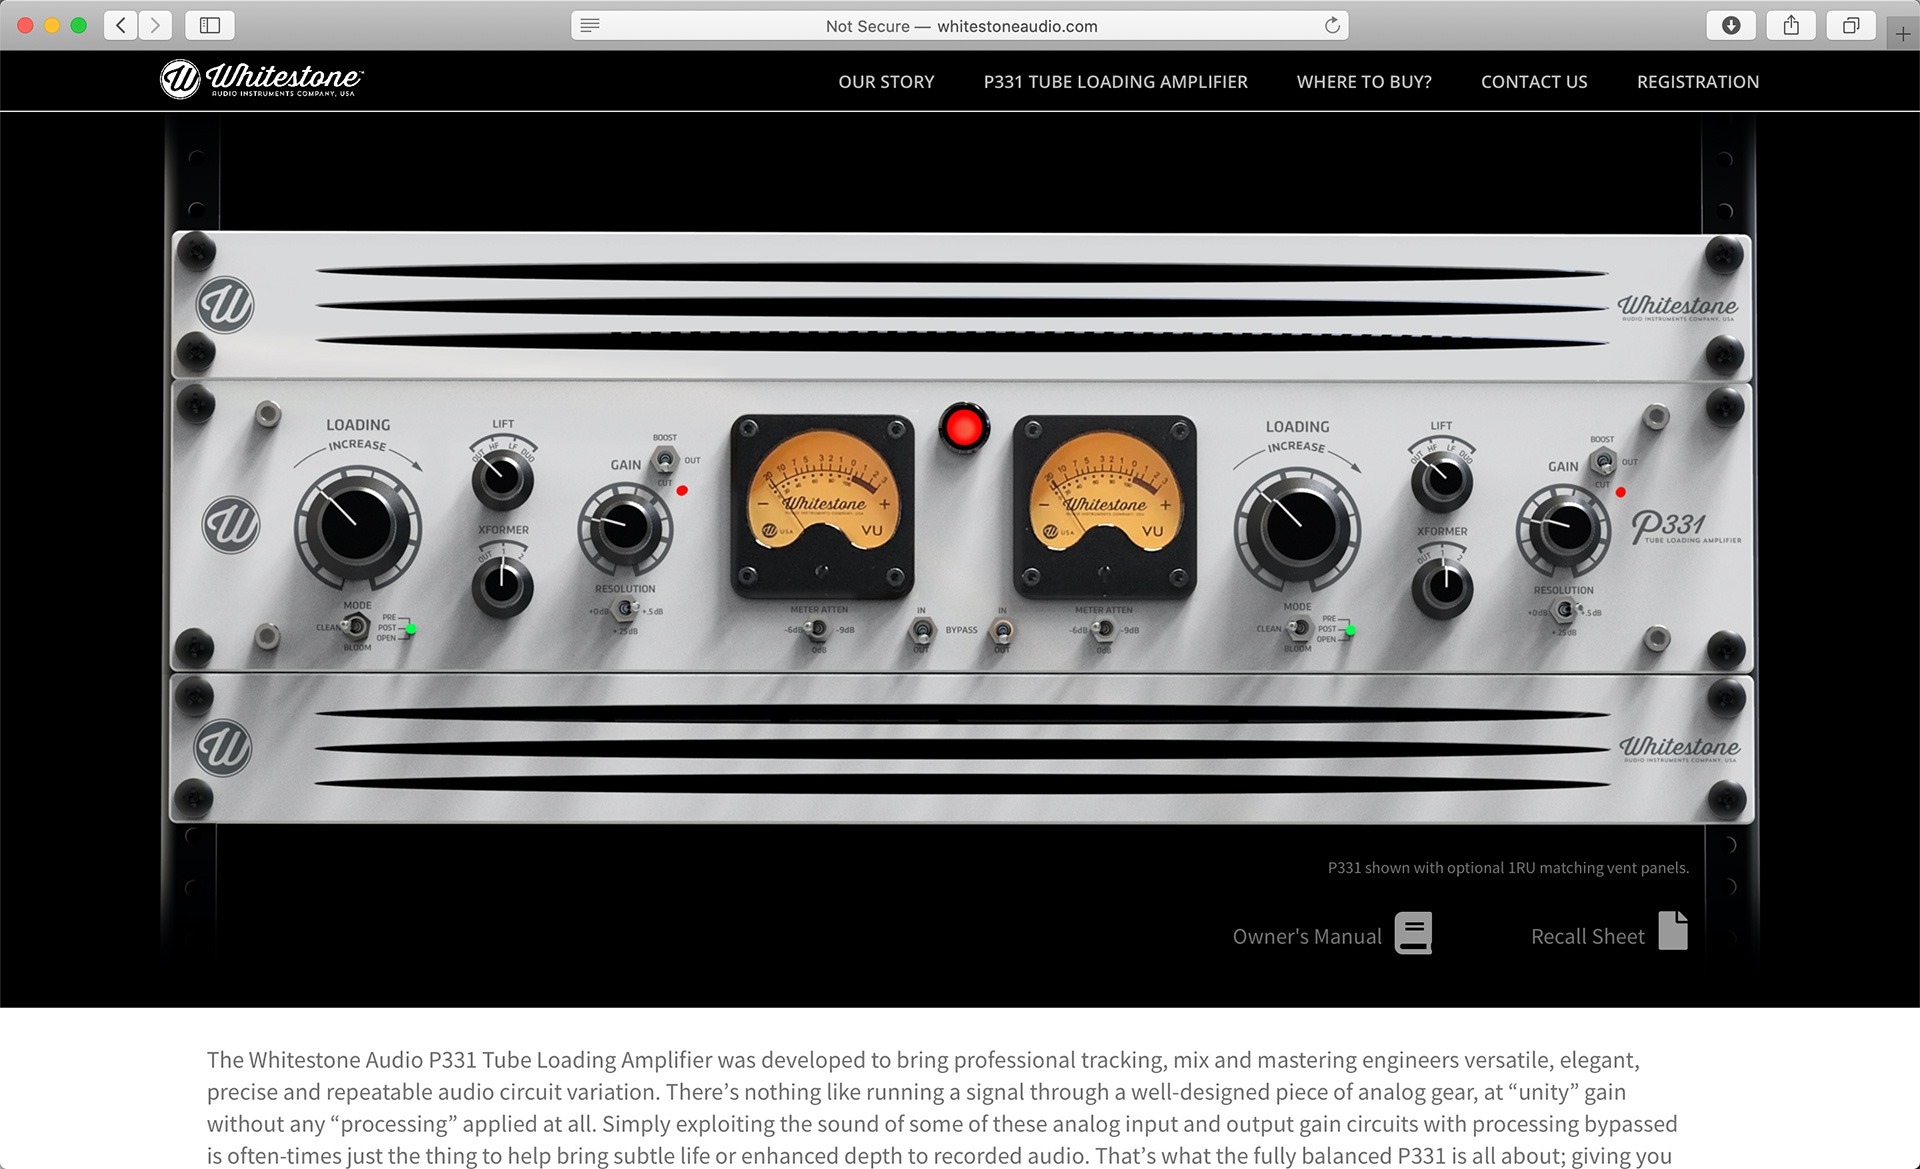Click the Whitestone logo in header
1920x1169 pixels.
262,79
